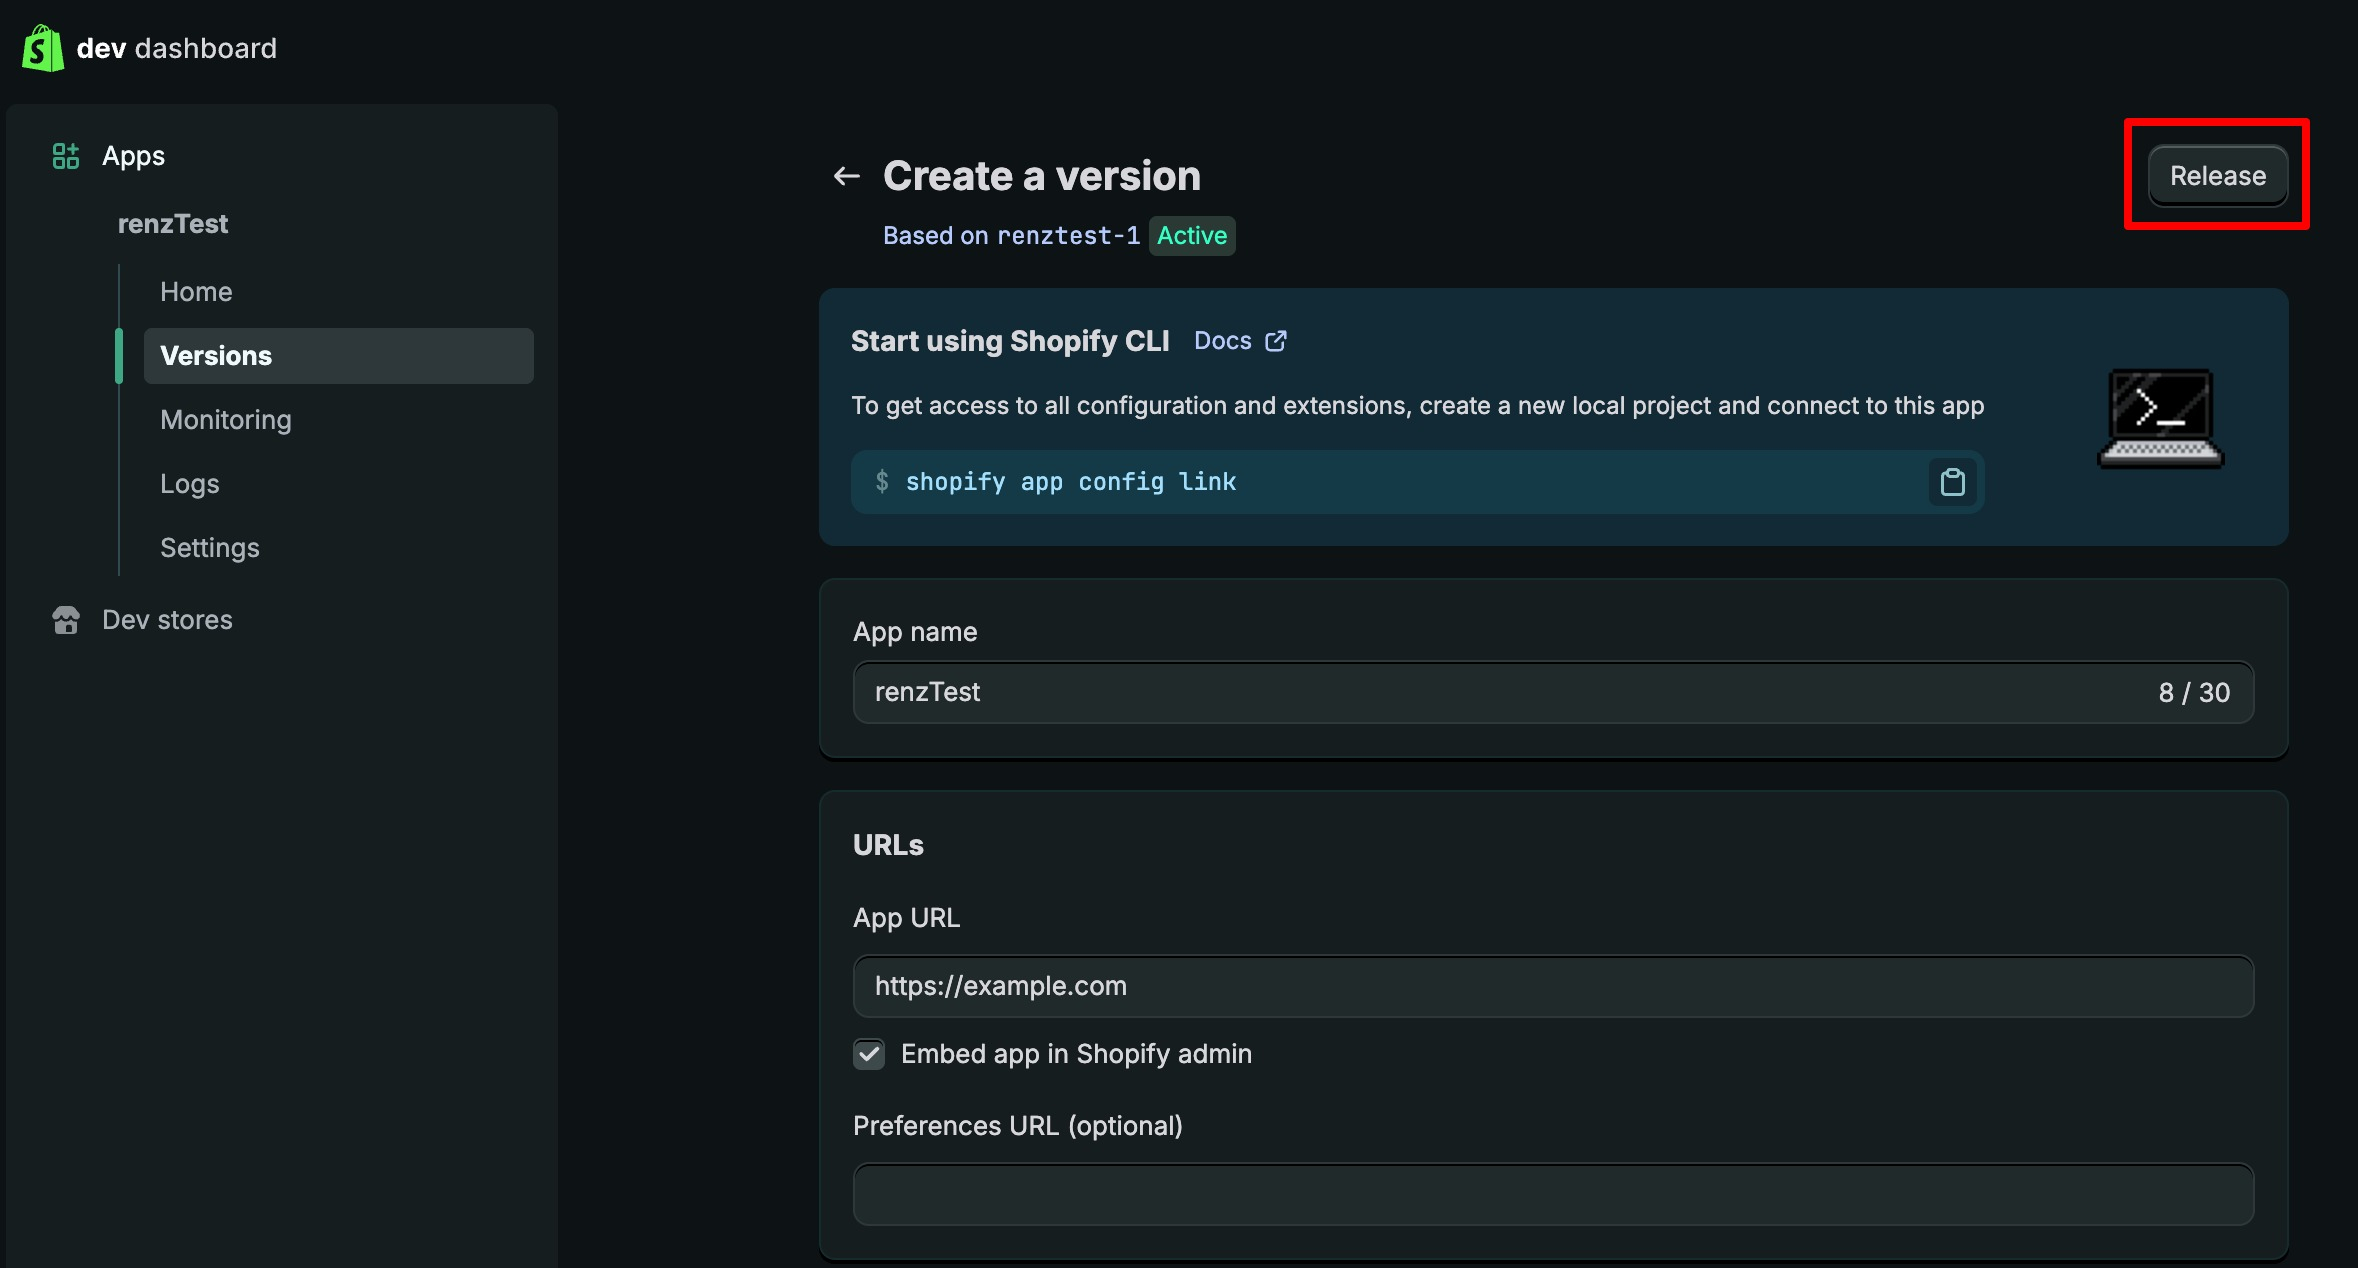Click into the App URL field
This screenshot has height=1268, width=2358.
[1552, 986]
